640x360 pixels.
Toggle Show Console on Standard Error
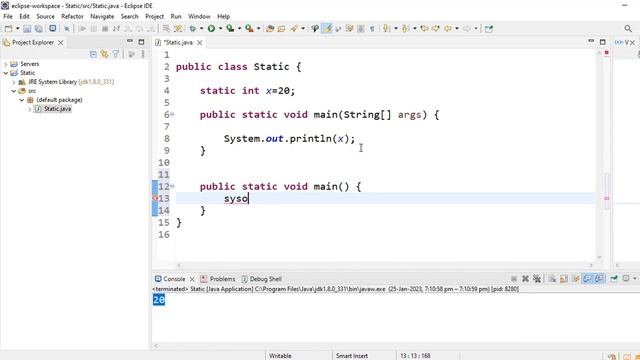[599, 279]
